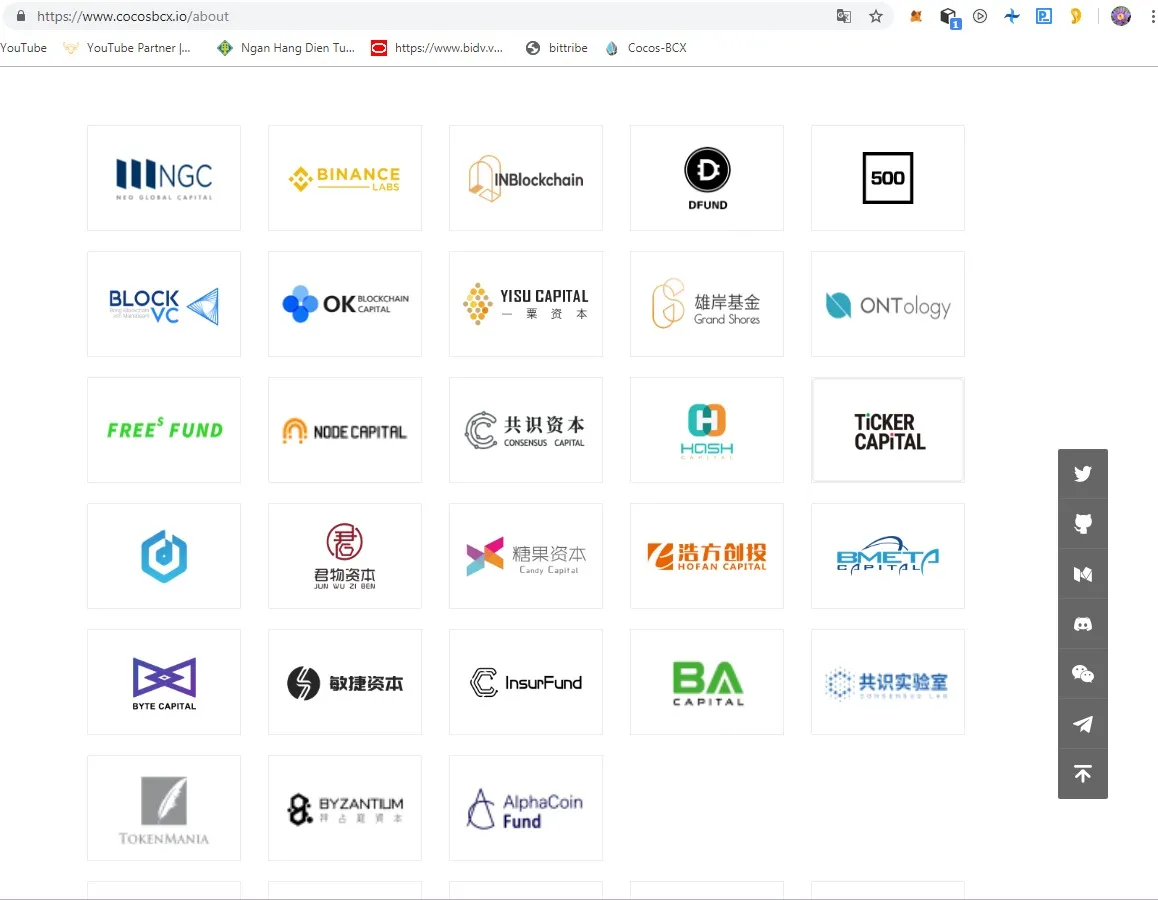Click the blue P extension icon

[x=1044, y=16]
